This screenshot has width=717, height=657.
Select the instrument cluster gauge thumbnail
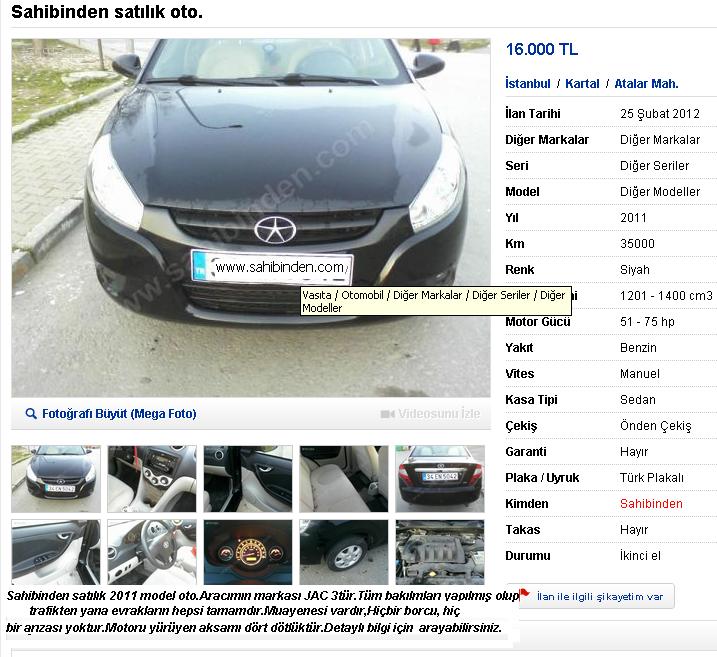pos(248,552)
